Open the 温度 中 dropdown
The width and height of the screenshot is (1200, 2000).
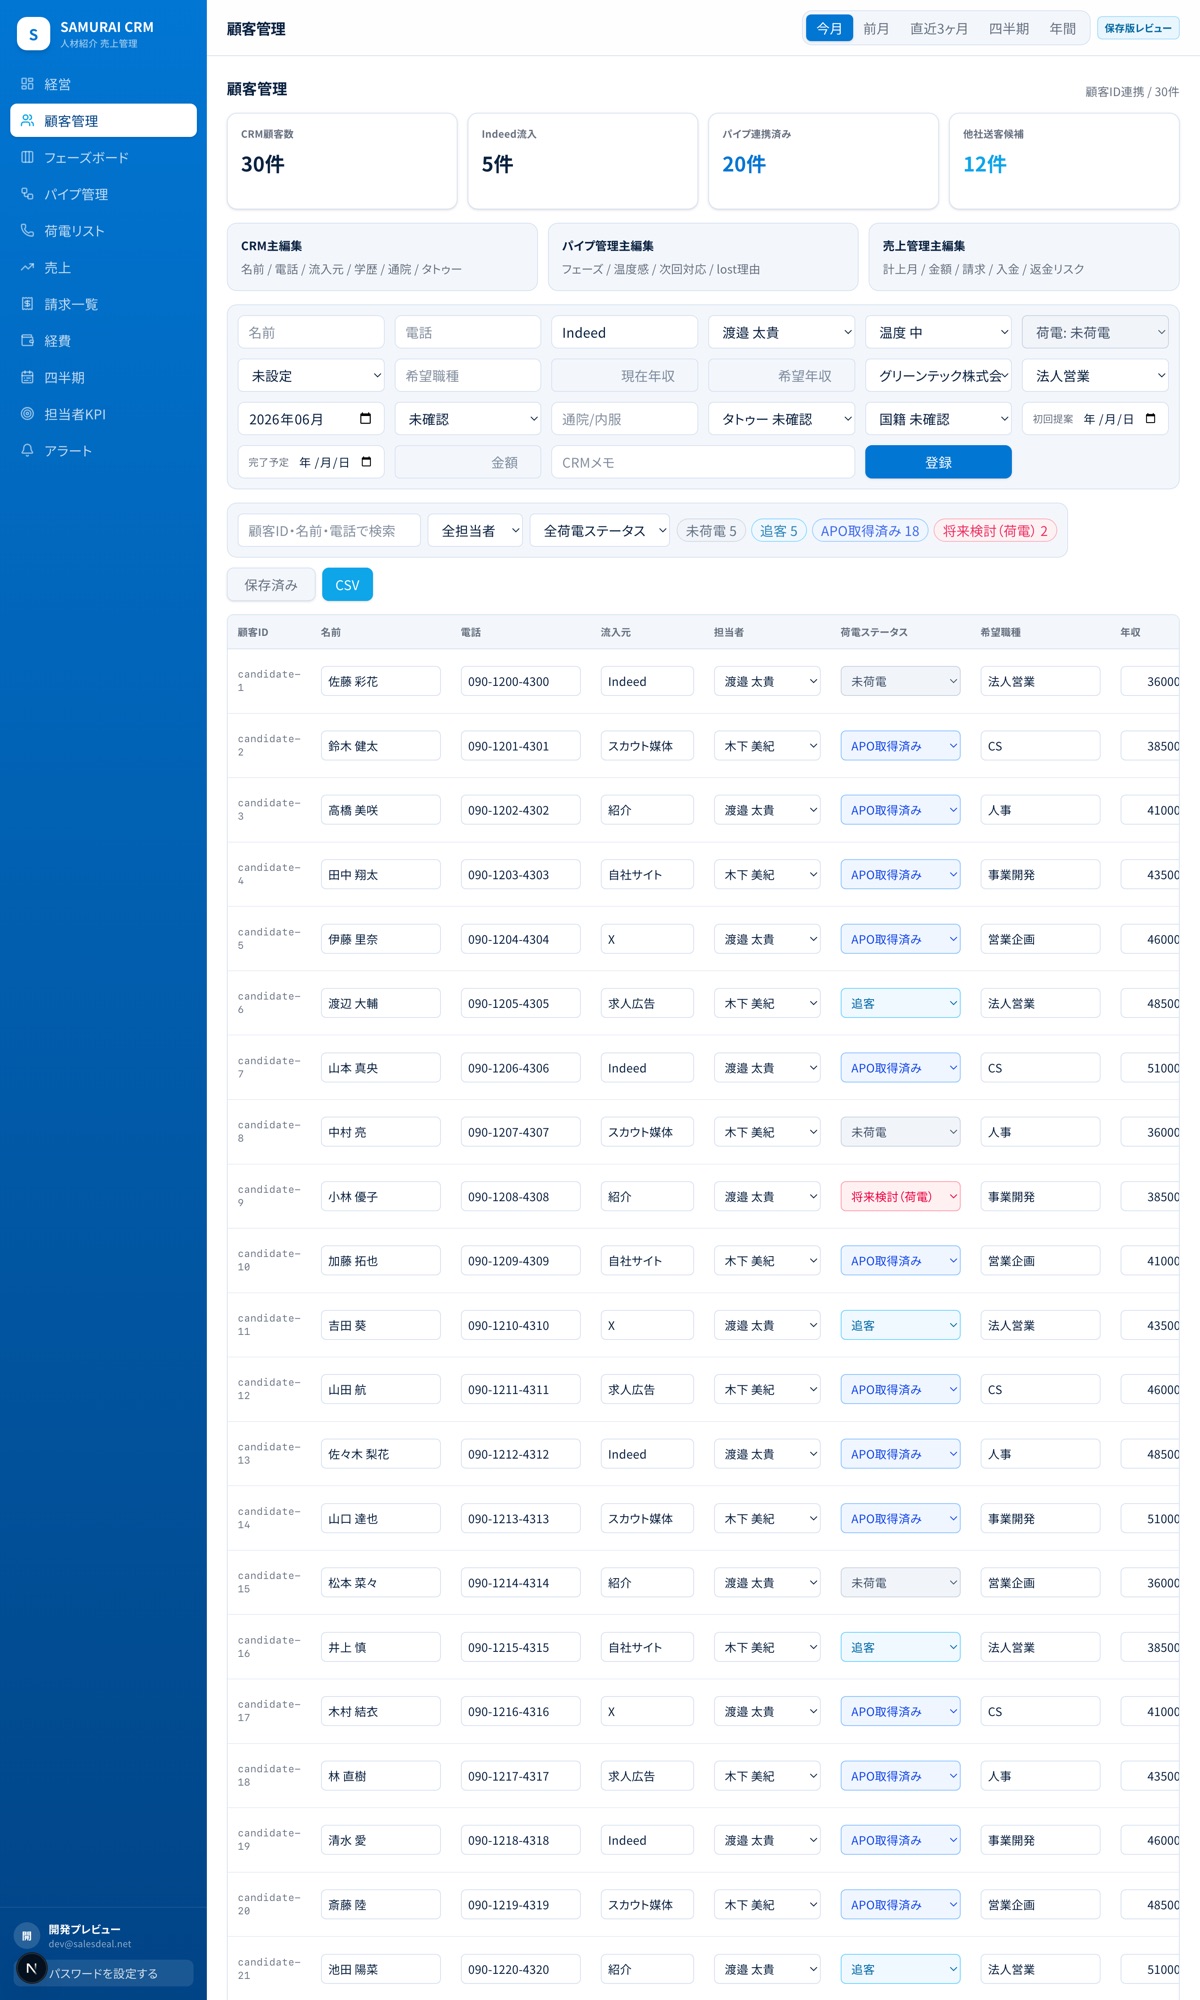pyautogui.click(x=939, y=332)
